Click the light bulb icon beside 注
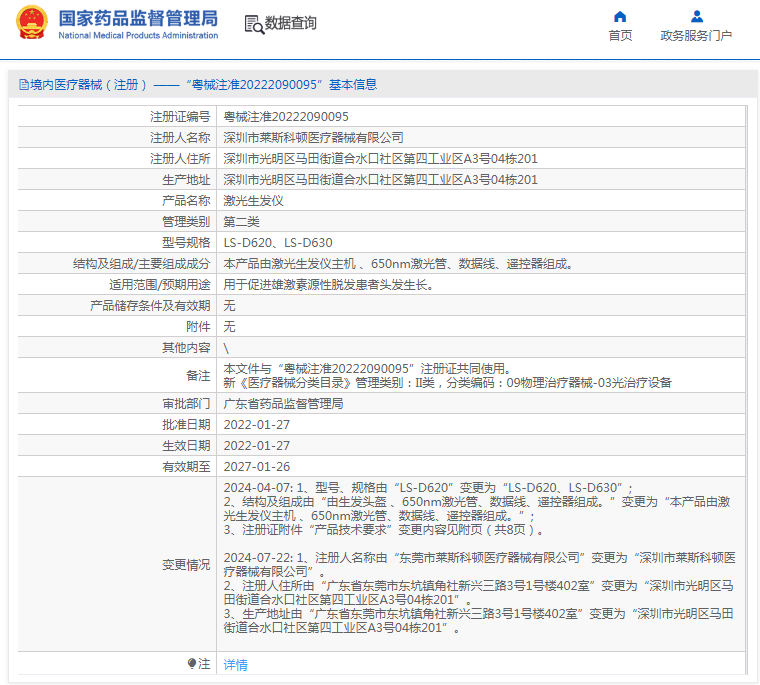 tap(192, 663)
